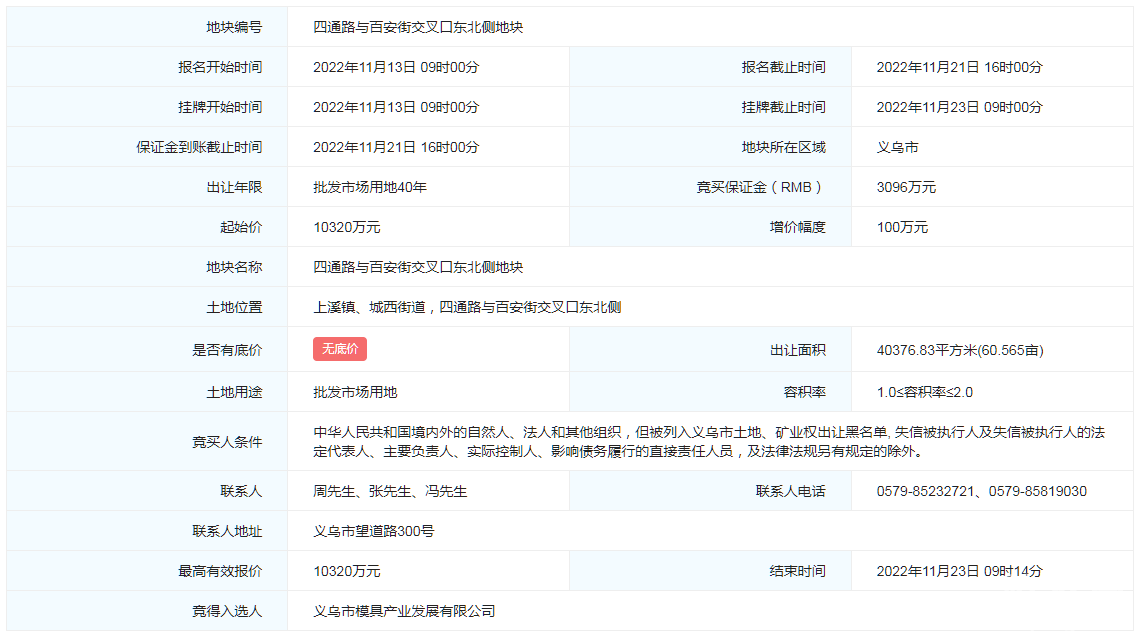The width and height of the screenshot is (1139, 639).
Task: Click the 义乌市望道路300号 address
Action: pos(374,531)
